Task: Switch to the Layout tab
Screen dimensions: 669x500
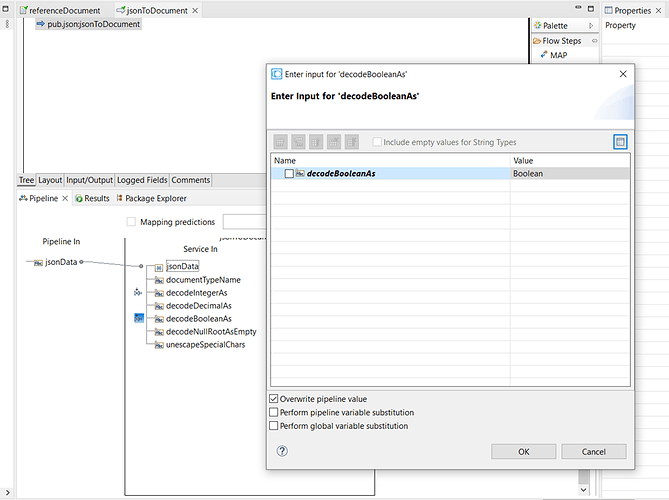Action: click(50, 180)
